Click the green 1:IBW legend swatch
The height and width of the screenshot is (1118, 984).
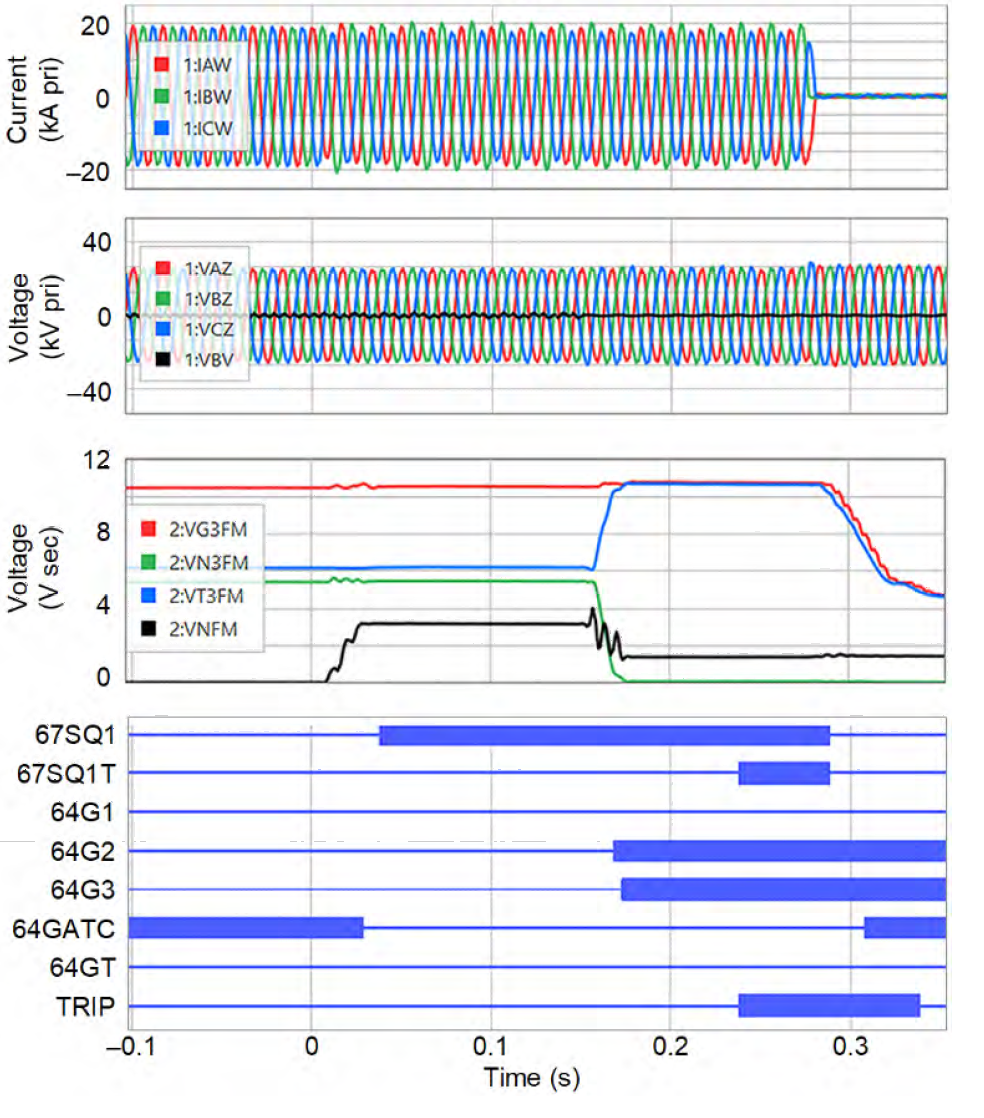[x=162, y=96]
